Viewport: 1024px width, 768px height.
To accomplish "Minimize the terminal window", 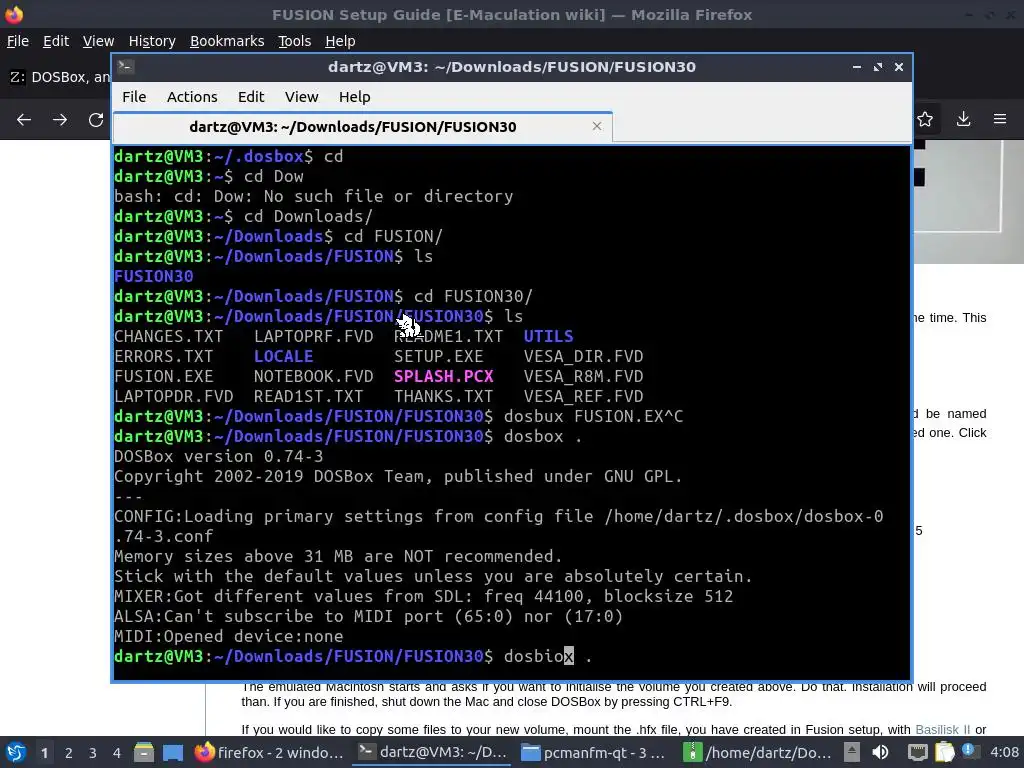I will click(x=856, y=67).
